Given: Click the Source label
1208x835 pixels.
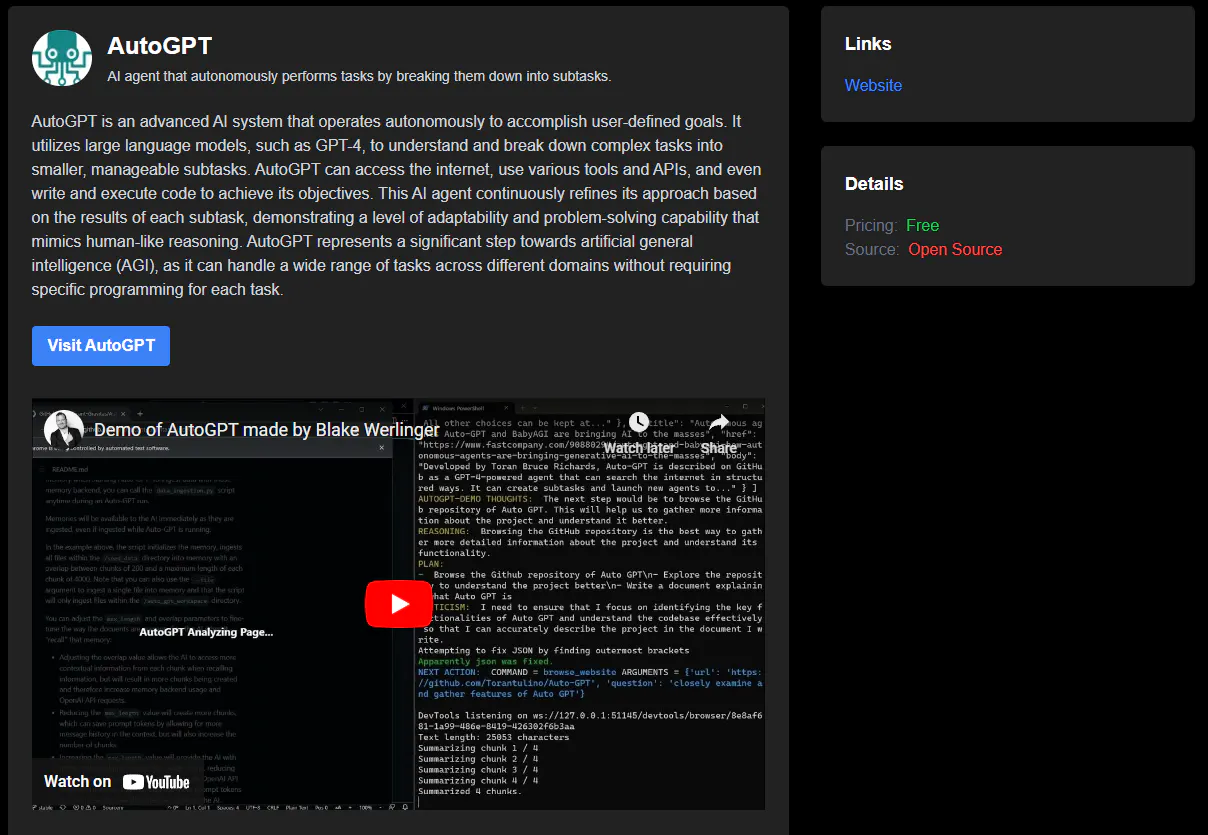Looking at the screenshot, I should [x=872, y=249].
